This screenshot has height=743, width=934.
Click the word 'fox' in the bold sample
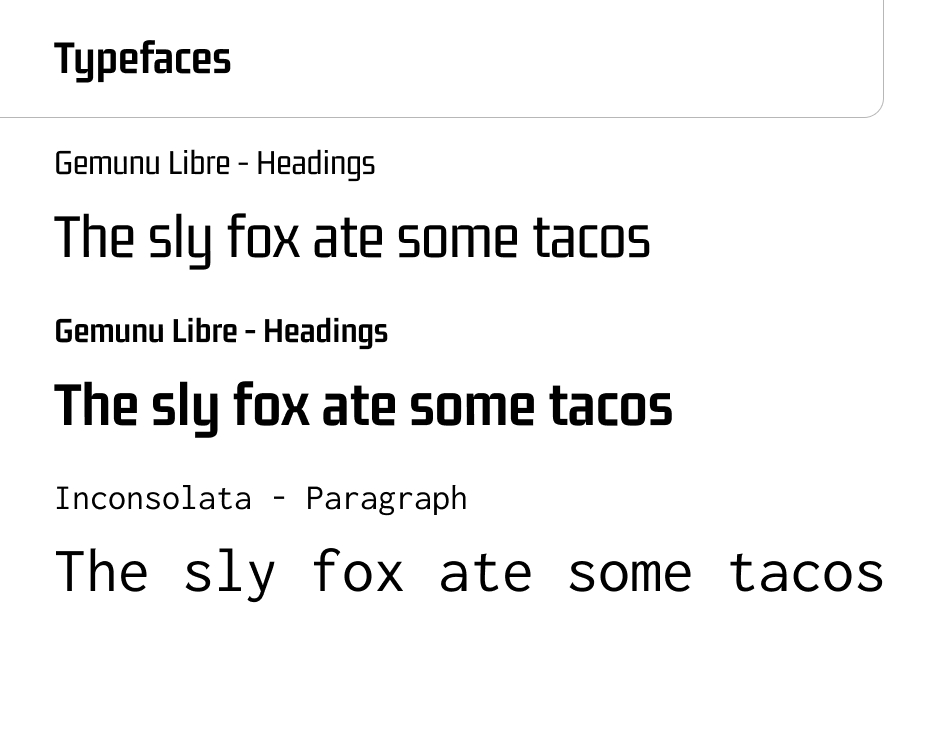(x=272, y=404)
